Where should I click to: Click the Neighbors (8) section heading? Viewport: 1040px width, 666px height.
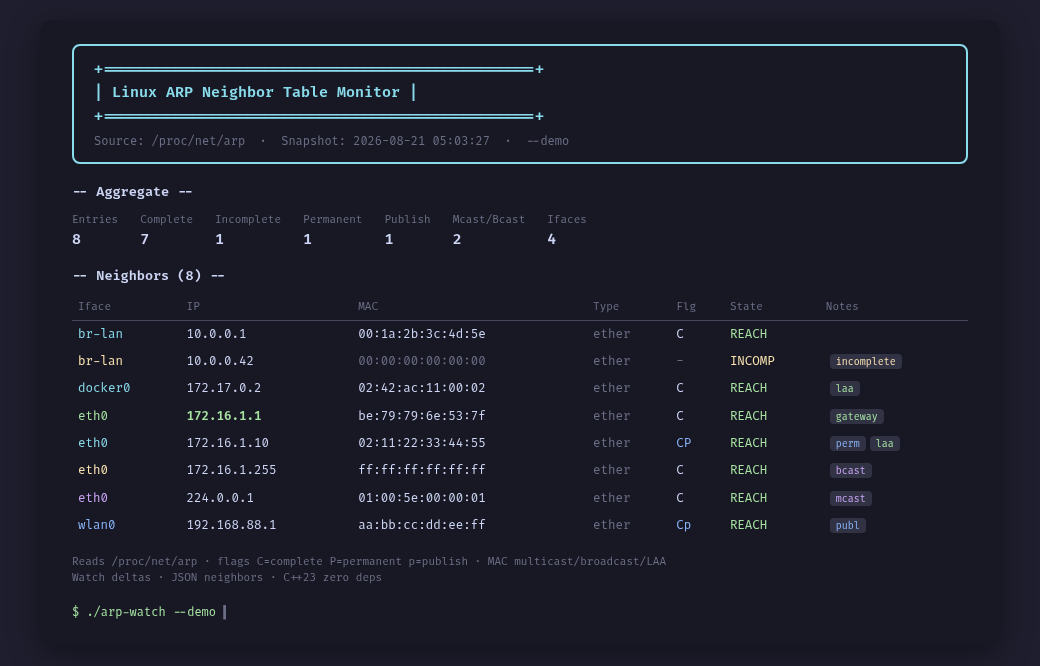[149, 275]
